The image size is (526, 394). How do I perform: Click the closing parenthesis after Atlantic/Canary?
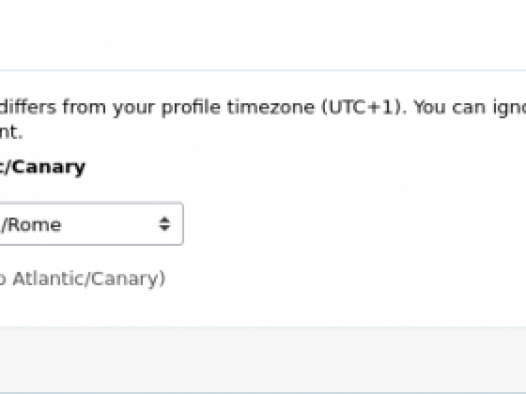(162, 279)
